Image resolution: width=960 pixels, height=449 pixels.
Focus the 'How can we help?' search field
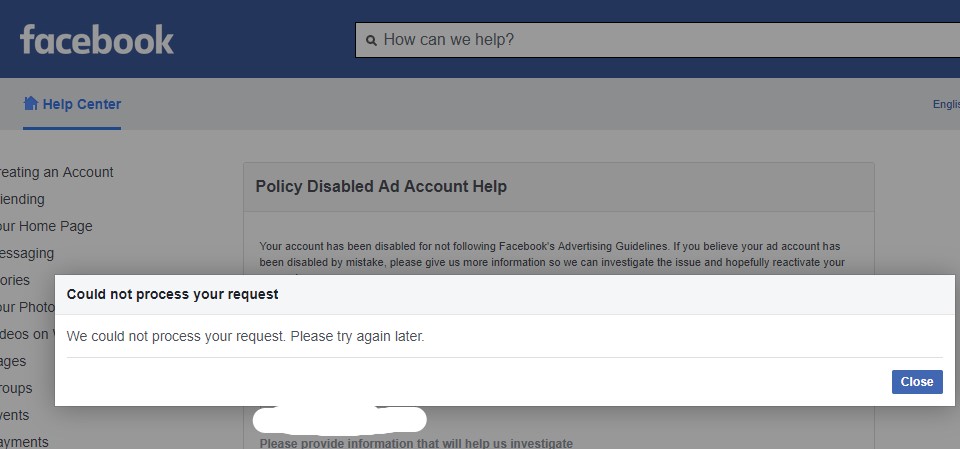click(658, 40)
